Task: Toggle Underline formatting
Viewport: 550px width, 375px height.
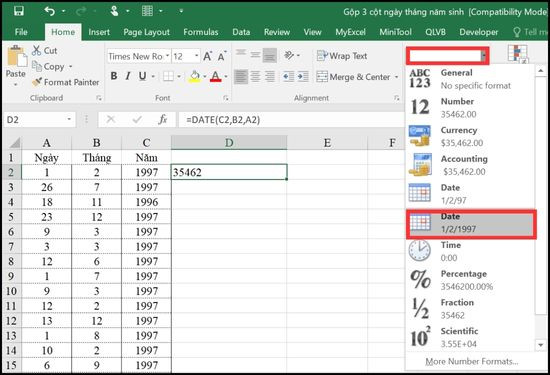Action: pos(142,76)
